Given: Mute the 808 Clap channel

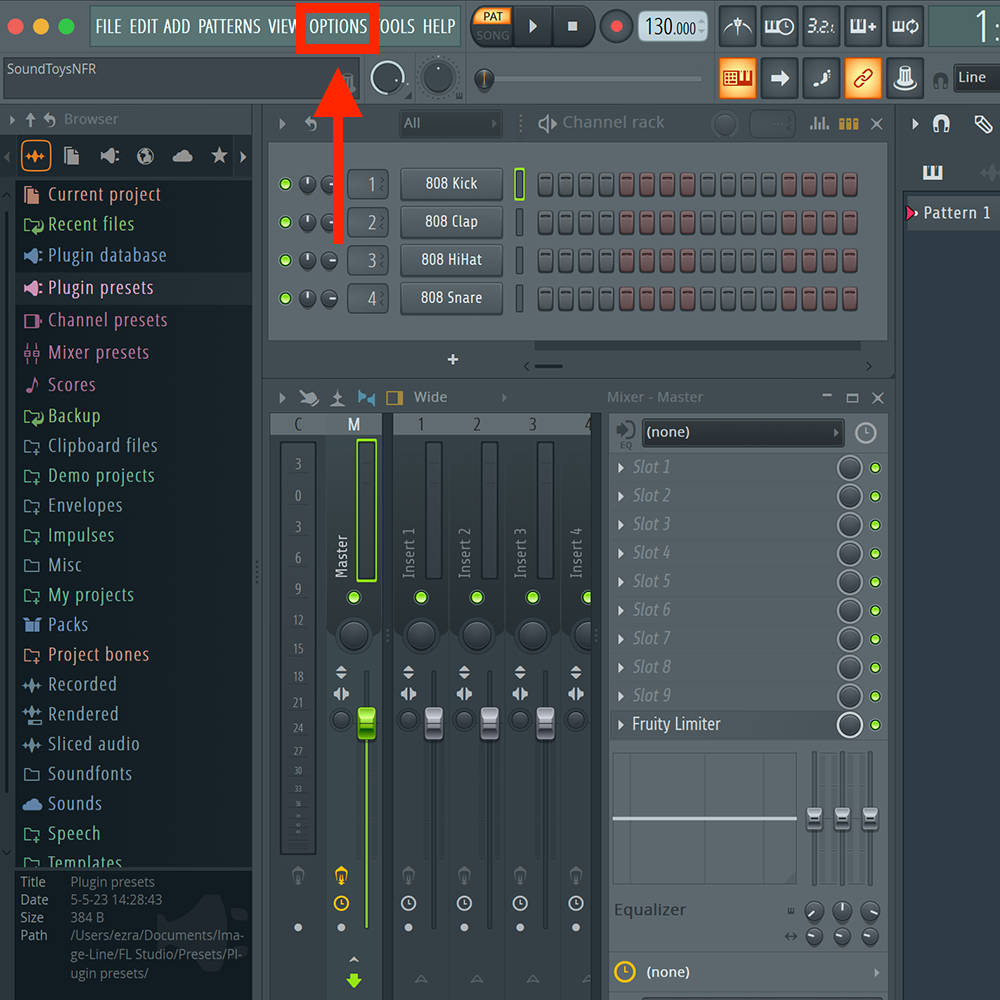Looking at the screenshot, I should [x=285, y=223].
